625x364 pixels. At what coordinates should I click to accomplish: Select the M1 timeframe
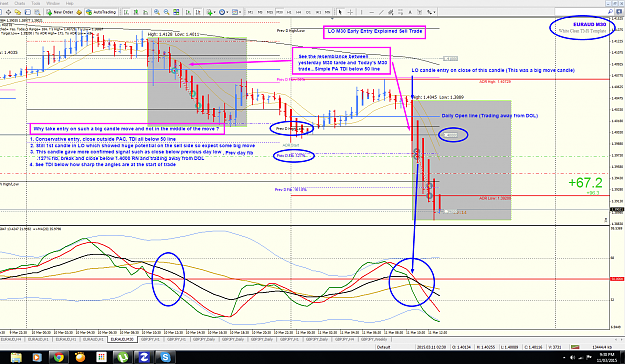[x=250, y=12]
